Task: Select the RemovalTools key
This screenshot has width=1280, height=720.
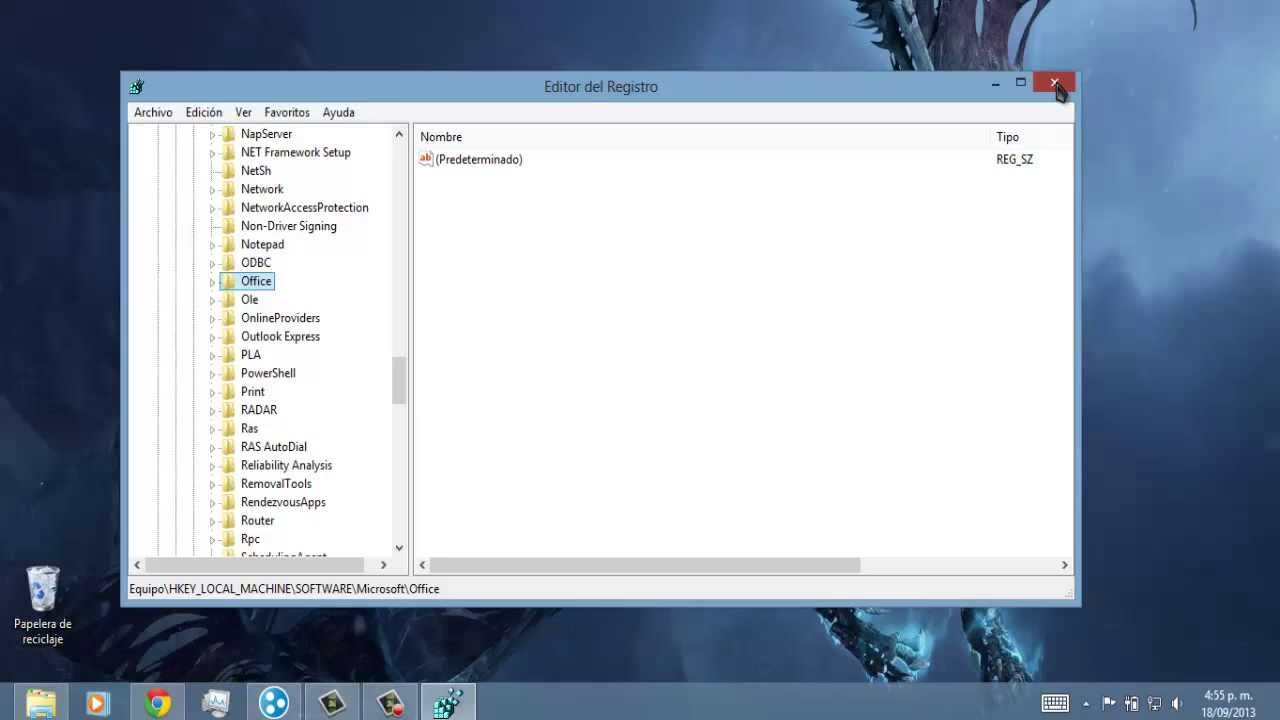Action: pos(276,484)
